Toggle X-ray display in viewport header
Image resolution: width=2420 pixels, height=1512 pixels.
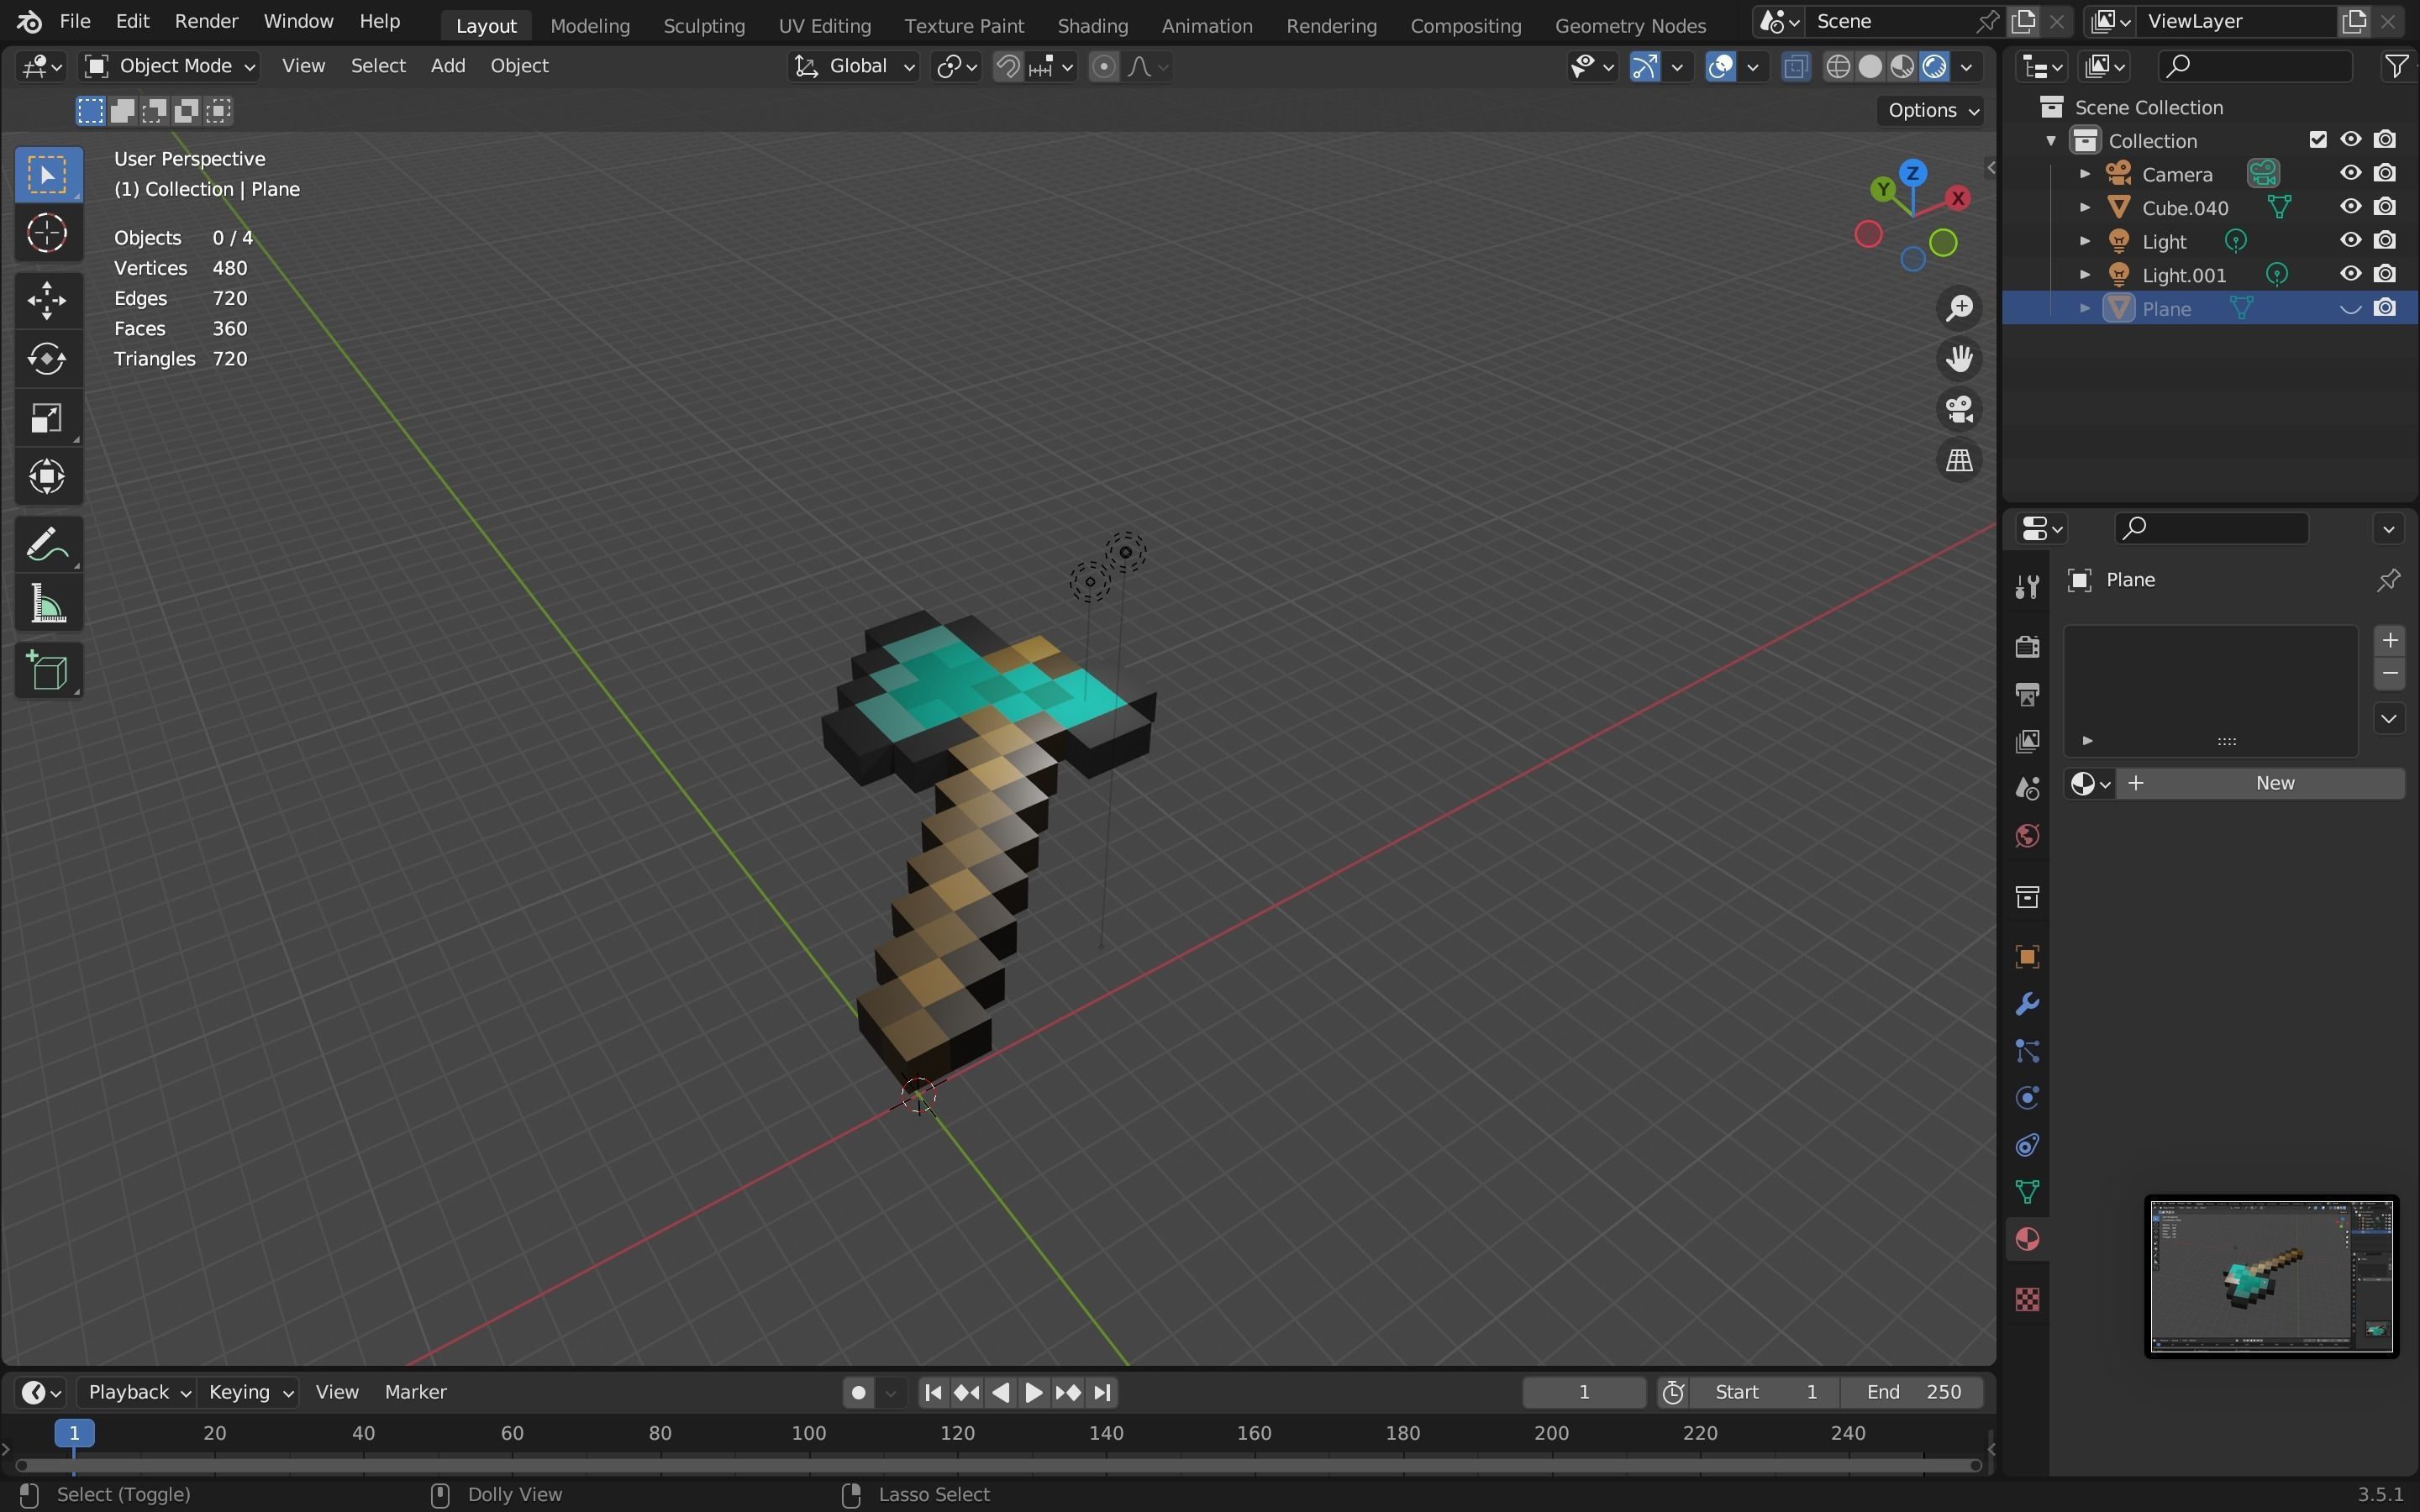point(1796,66)
